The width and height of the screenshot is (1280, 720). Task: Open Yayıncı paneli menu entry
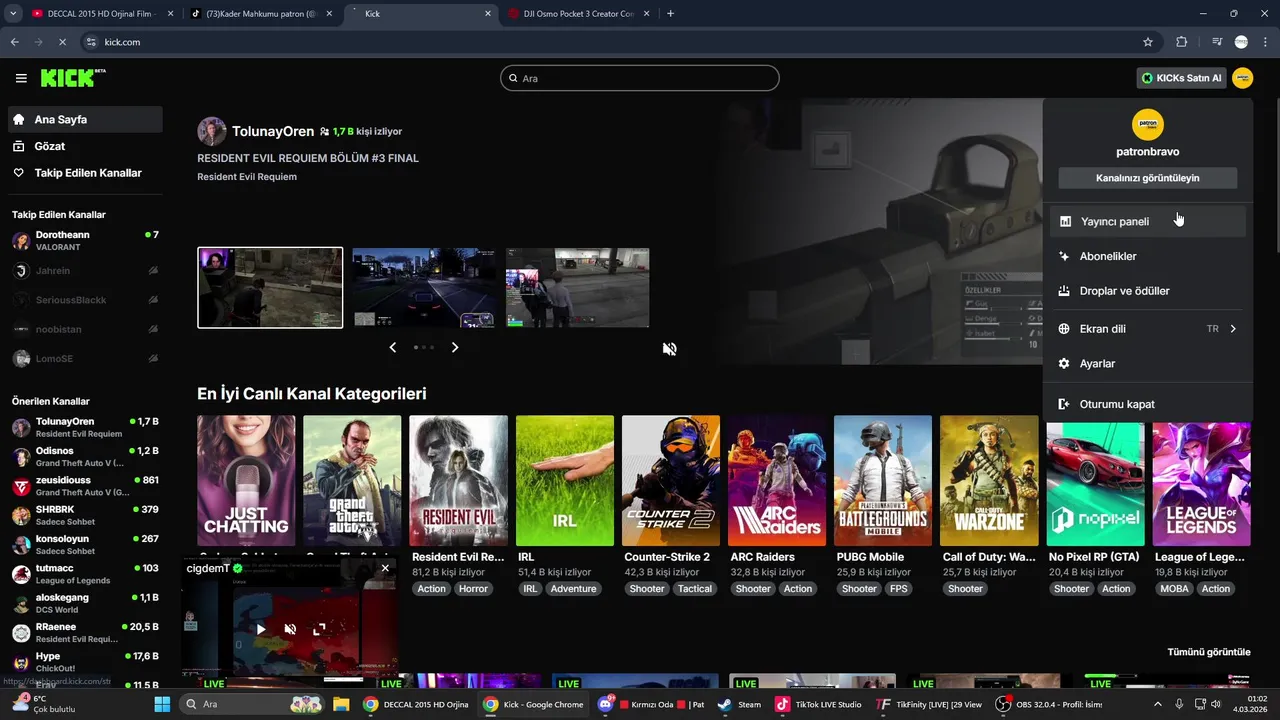[1148, 221]
